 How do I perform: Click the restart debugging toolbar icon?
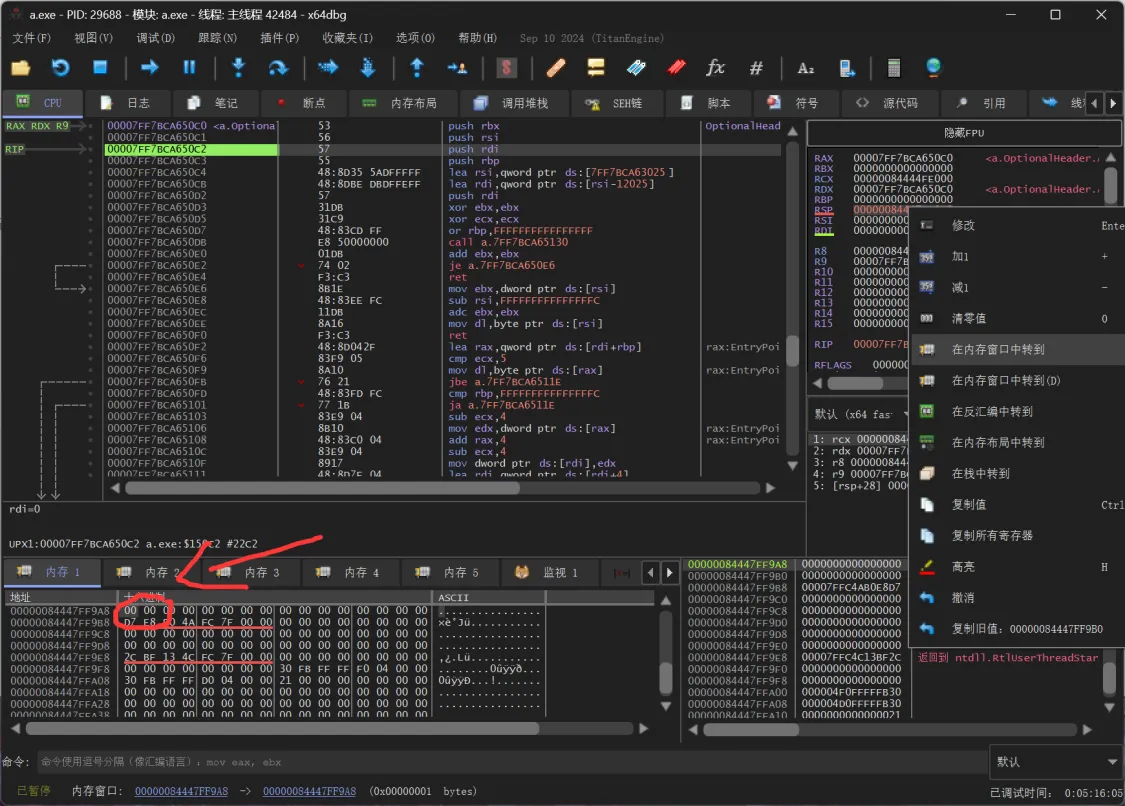[60, 68]
